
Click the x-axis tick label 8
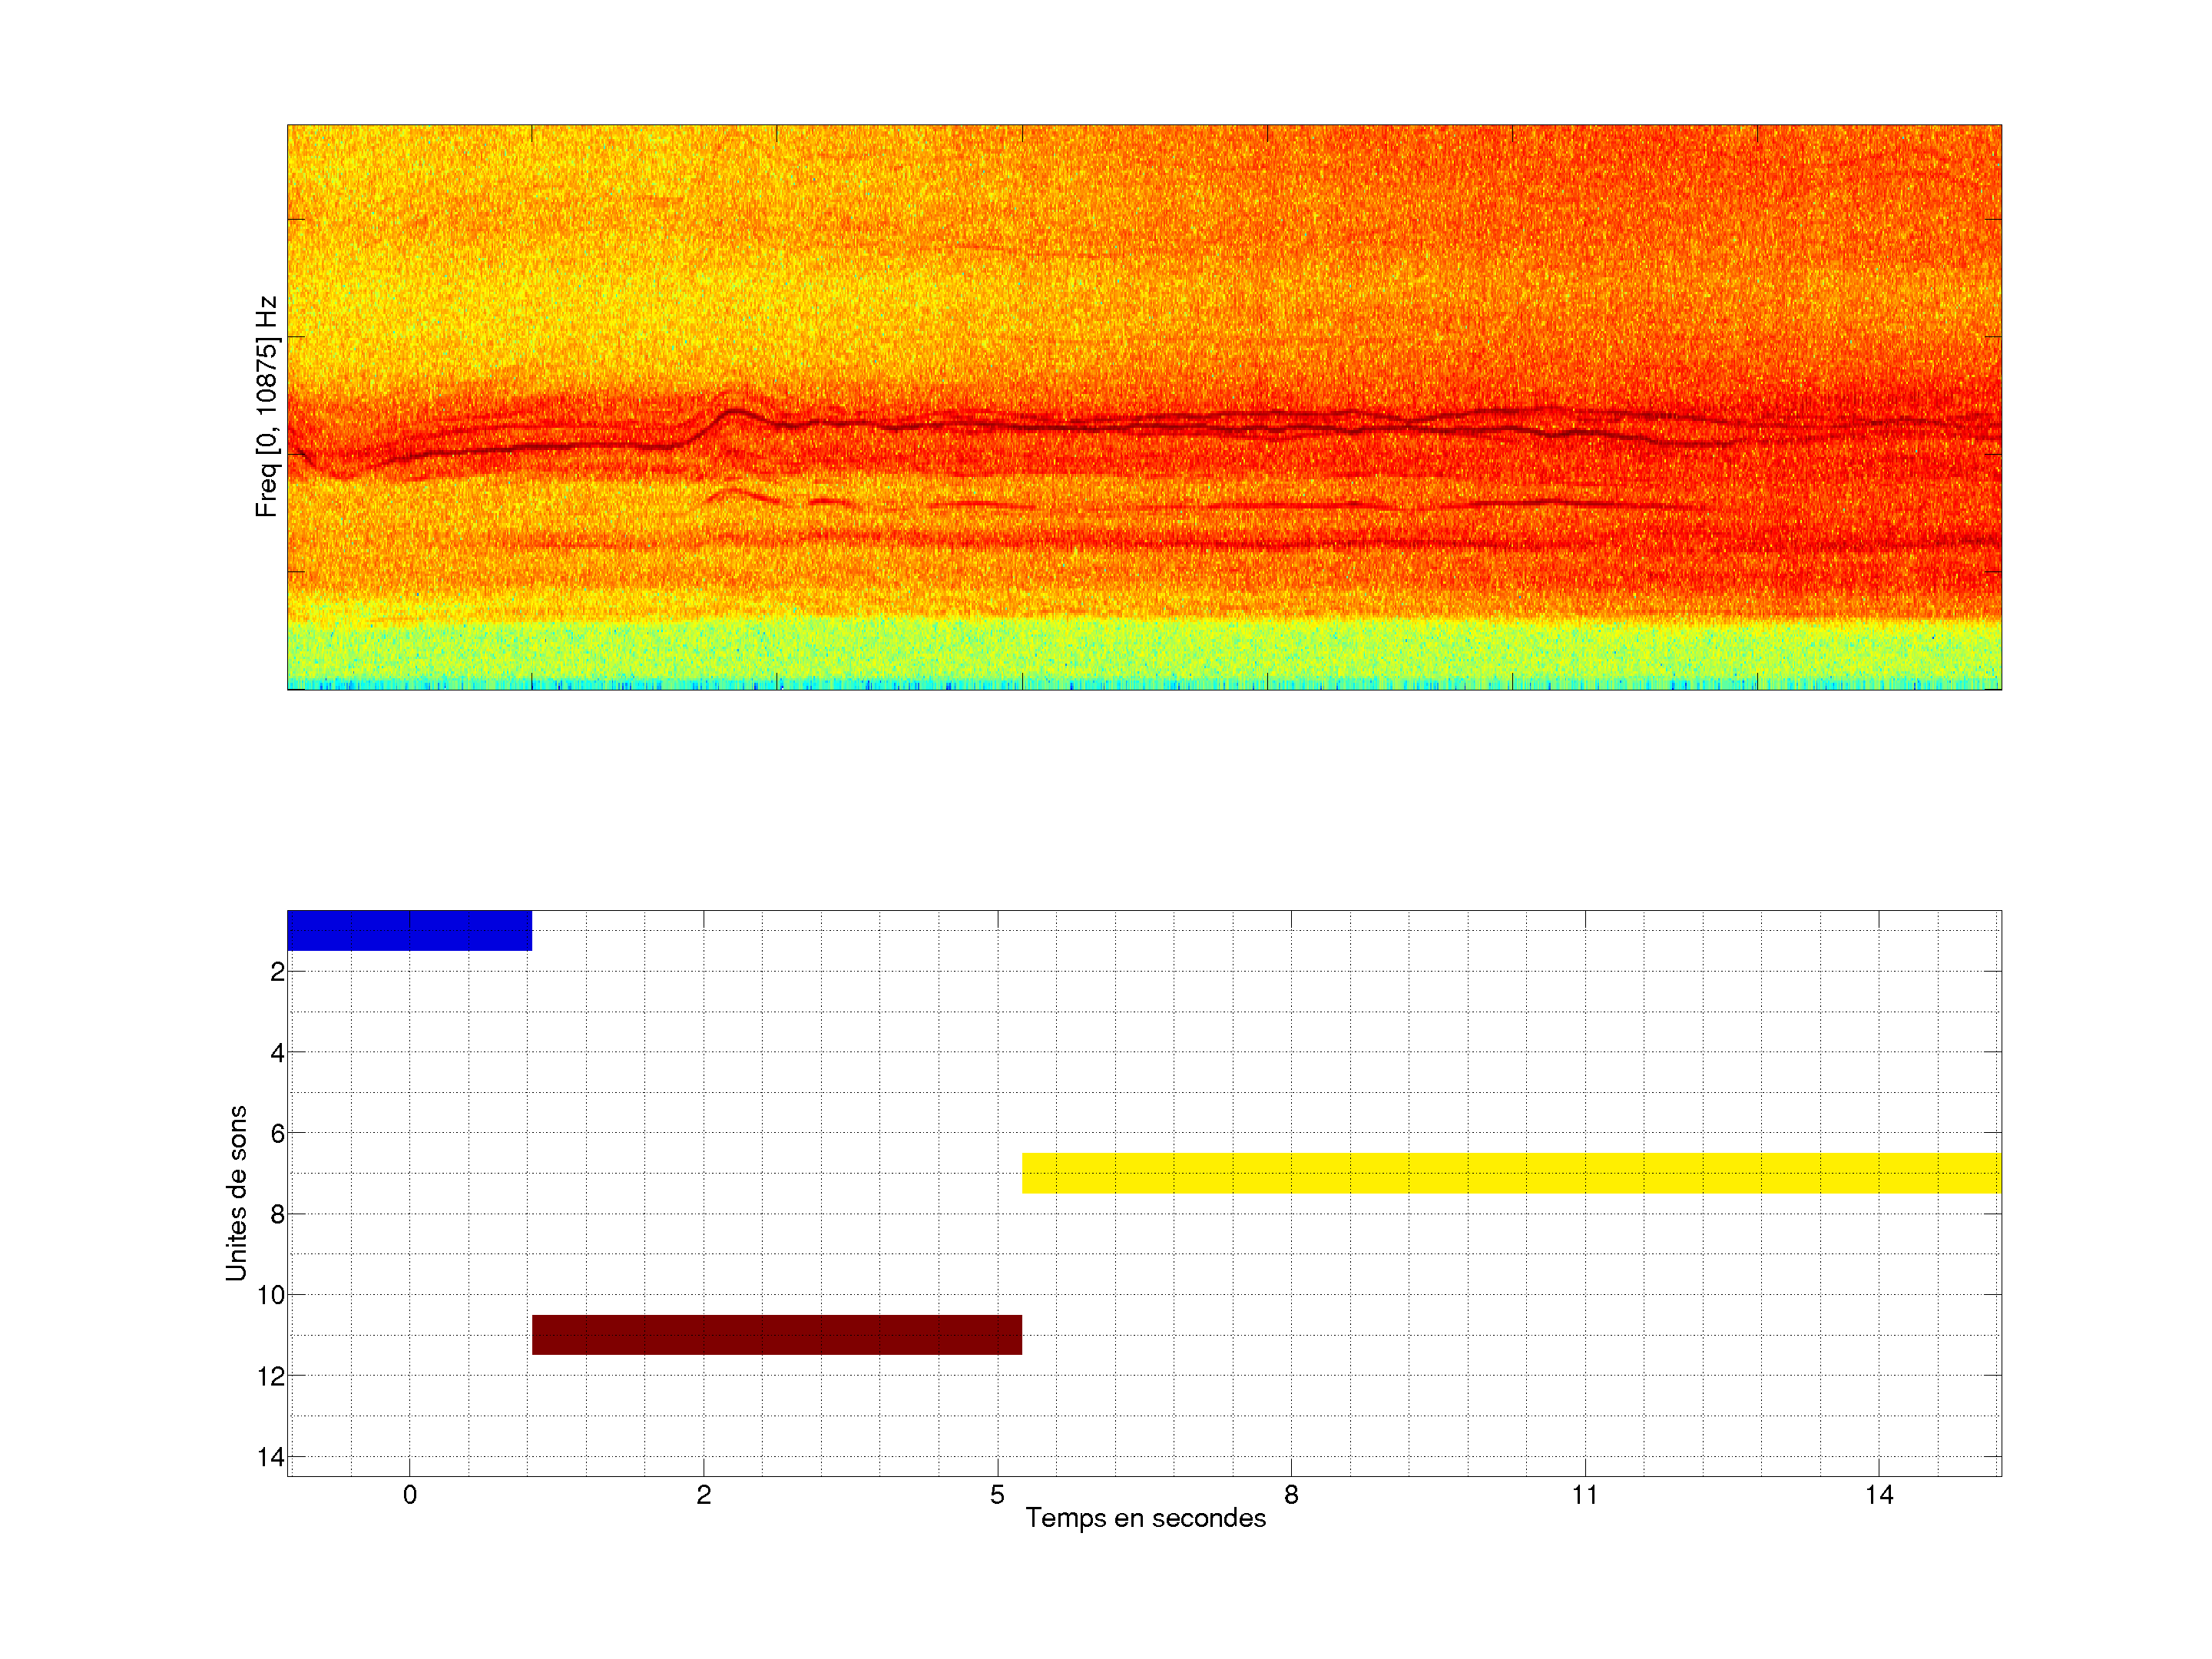pyautogui.click(x=1291, y=1495)
